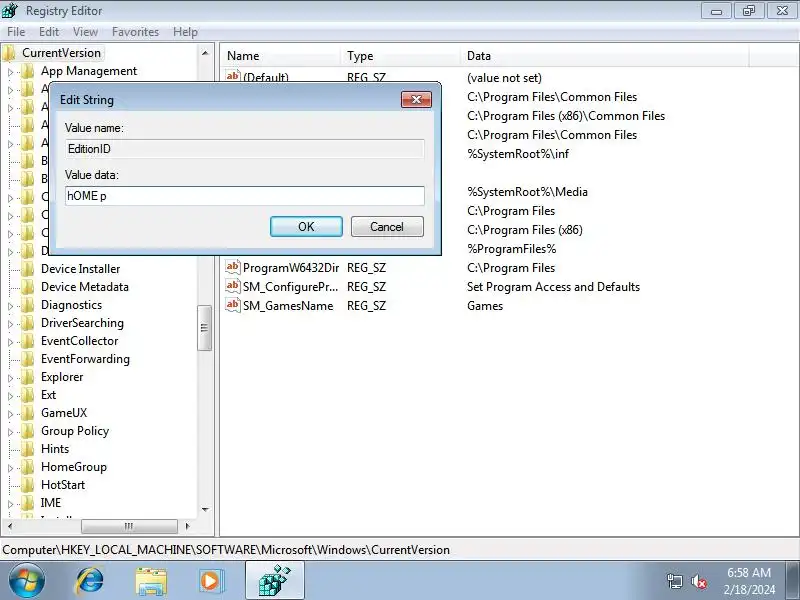The width and height of the screenshot is (800, 600).
Task: Click the Show desktop button at taskbar end
Action: pyautogui.click(x=793, y=581)
